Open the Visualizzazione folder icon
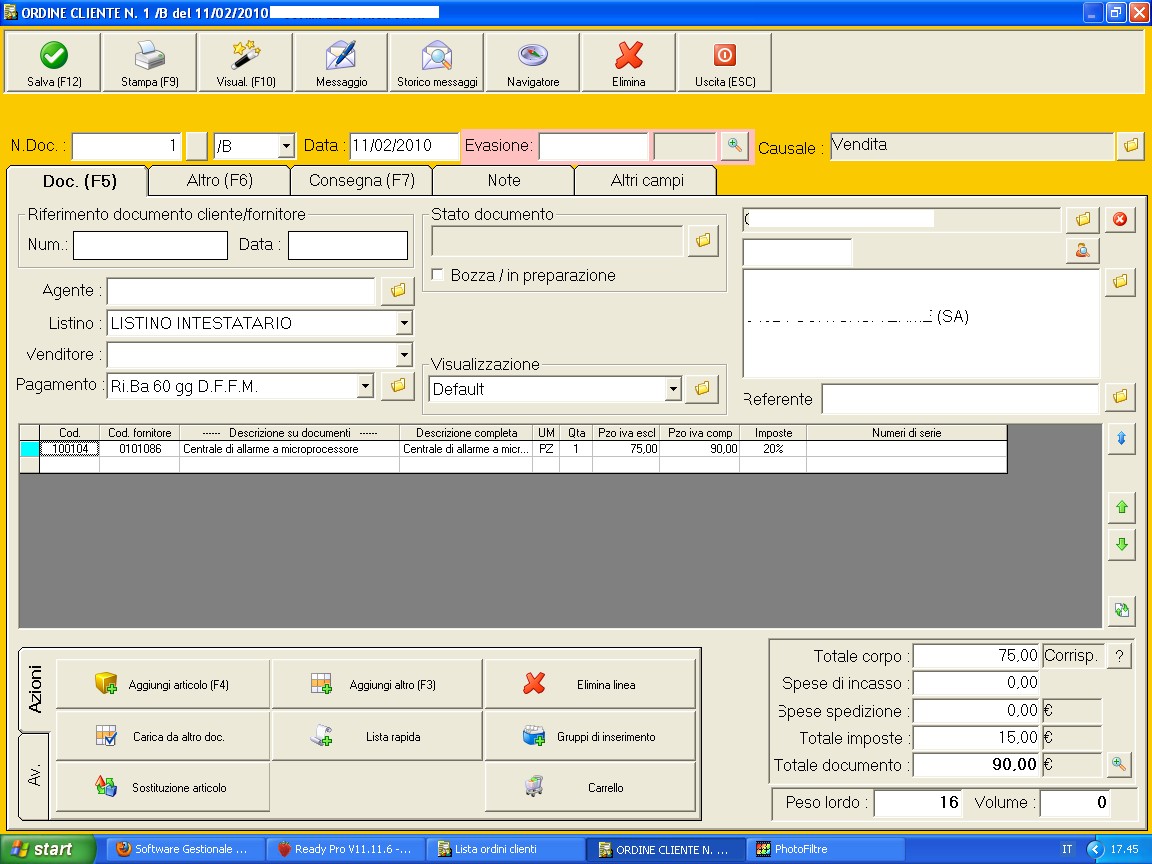Viewport: 1152px width, 864px height. [x=702, y=389]
